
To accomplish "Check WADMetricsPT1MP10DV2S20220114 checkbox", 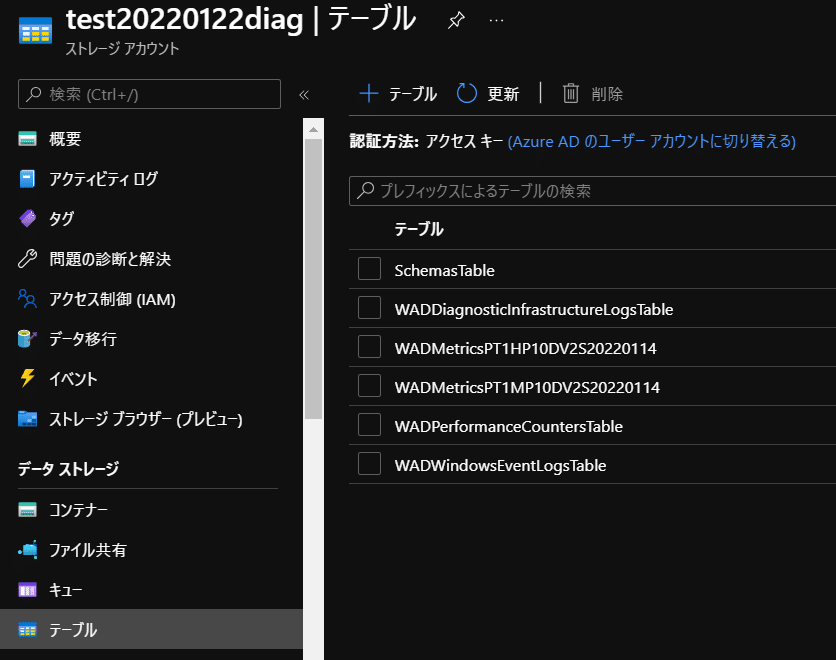I will tap(369, 385).
